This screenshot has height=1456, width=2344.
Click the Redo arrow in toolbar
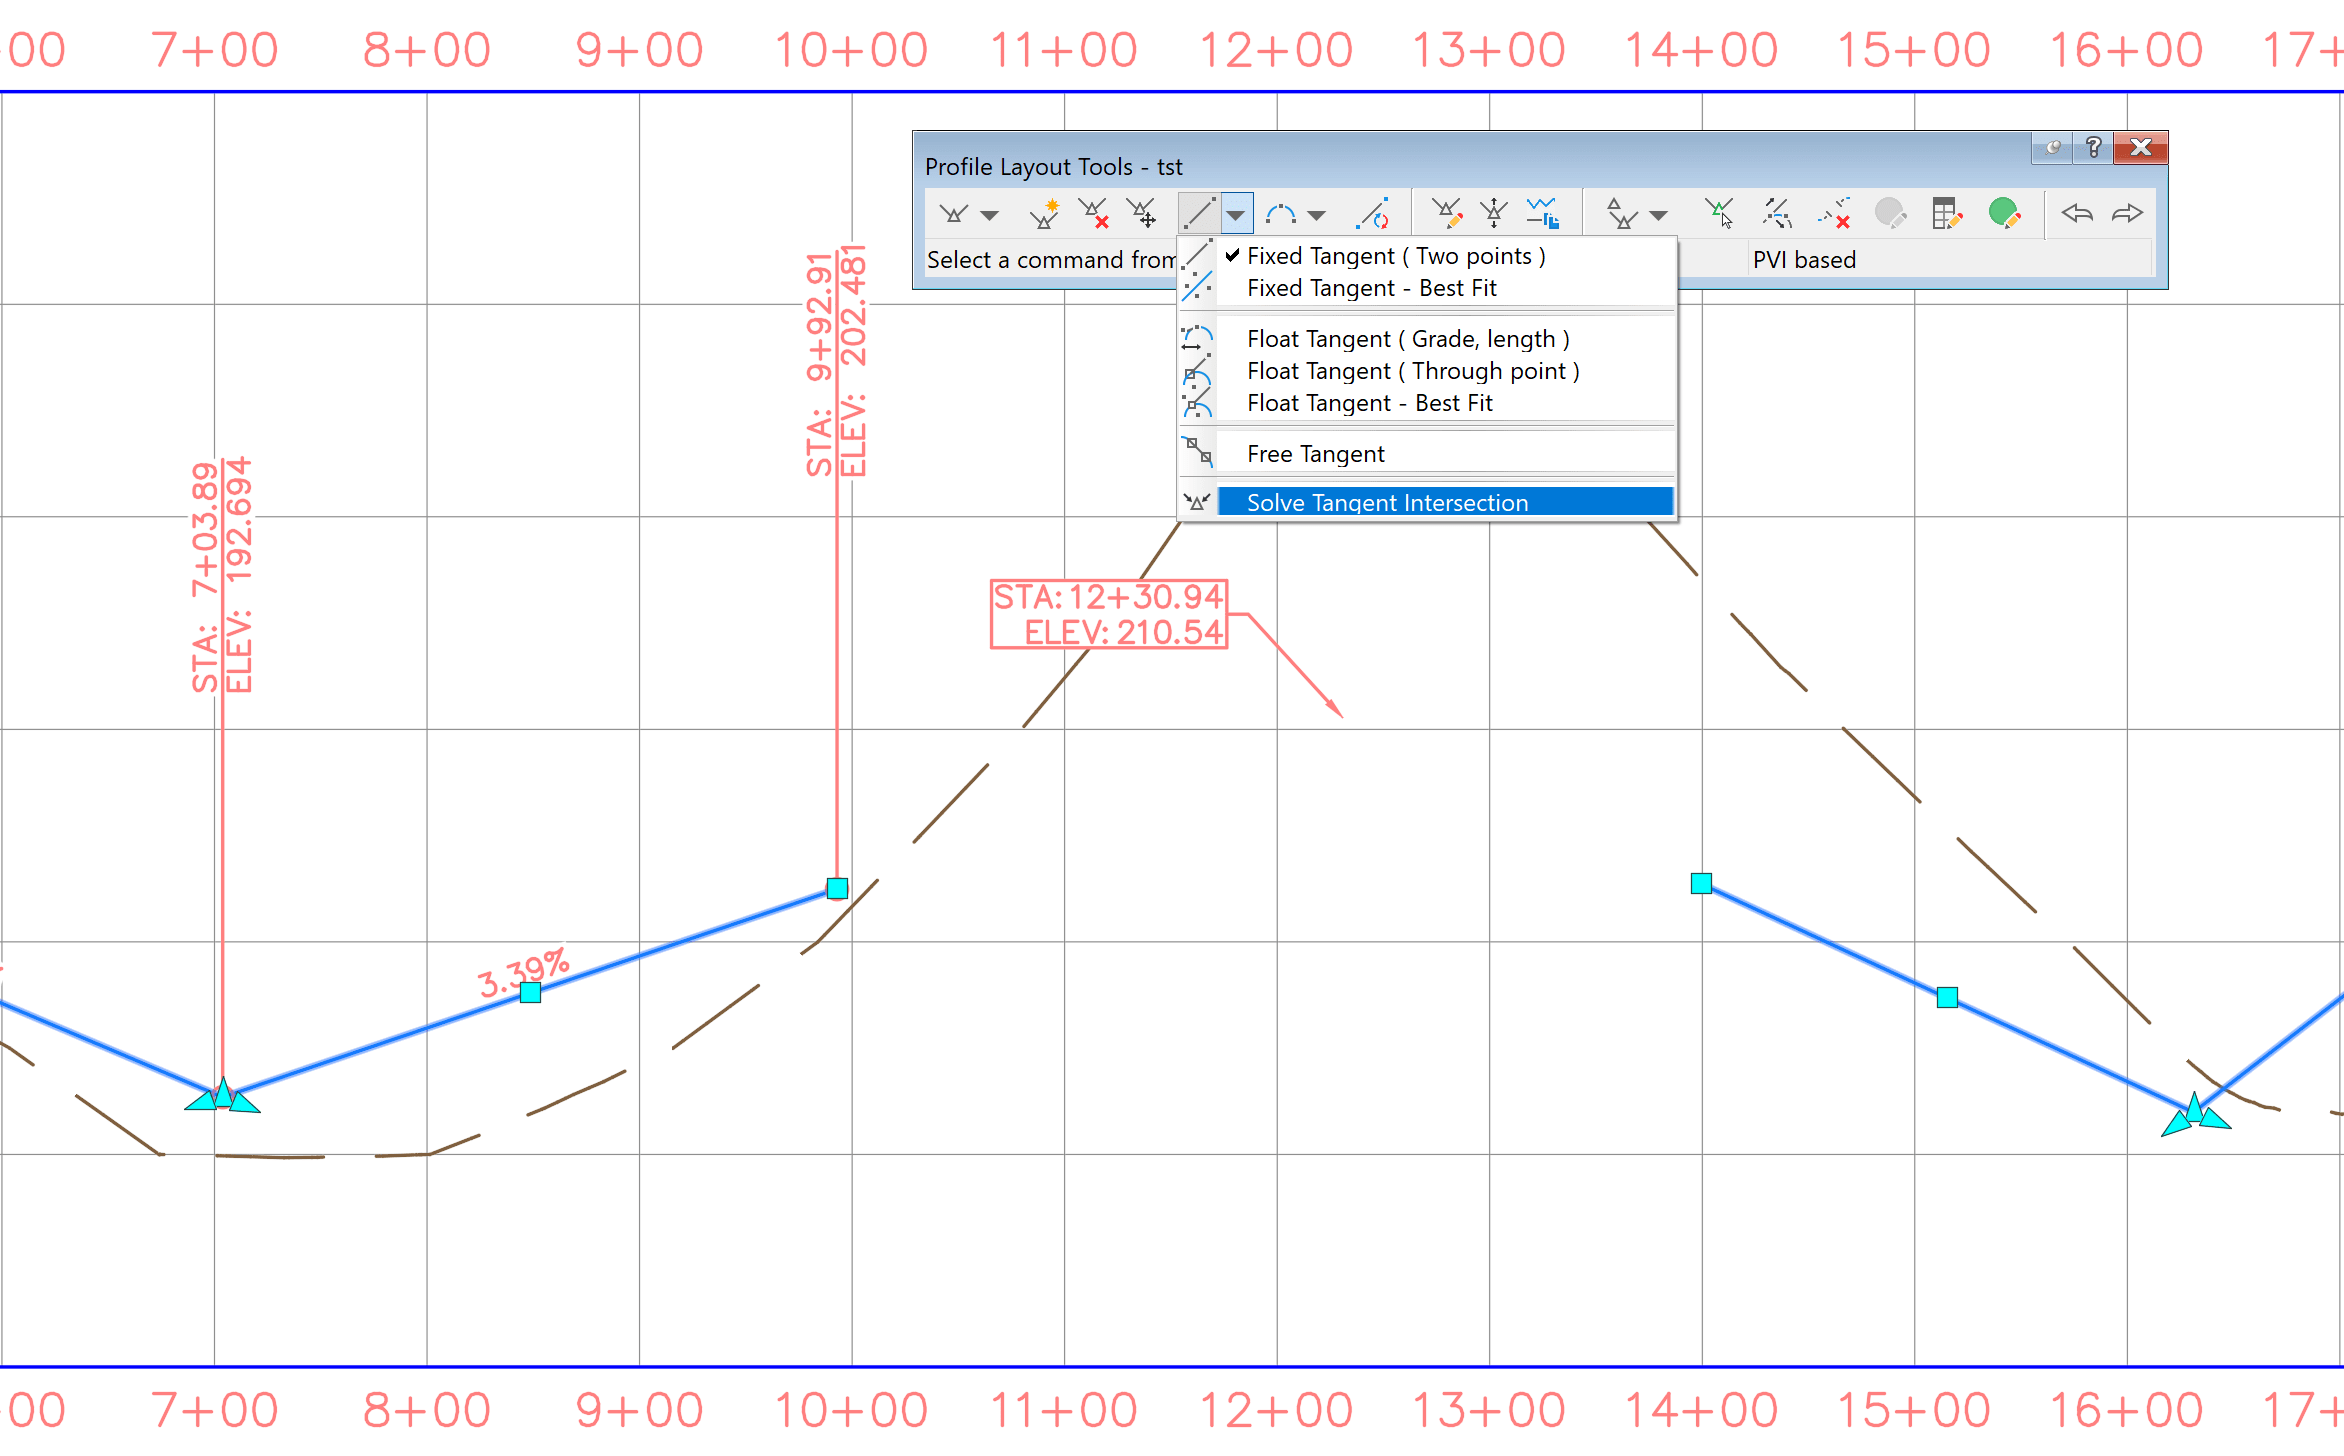click(x=2126, y=213)
